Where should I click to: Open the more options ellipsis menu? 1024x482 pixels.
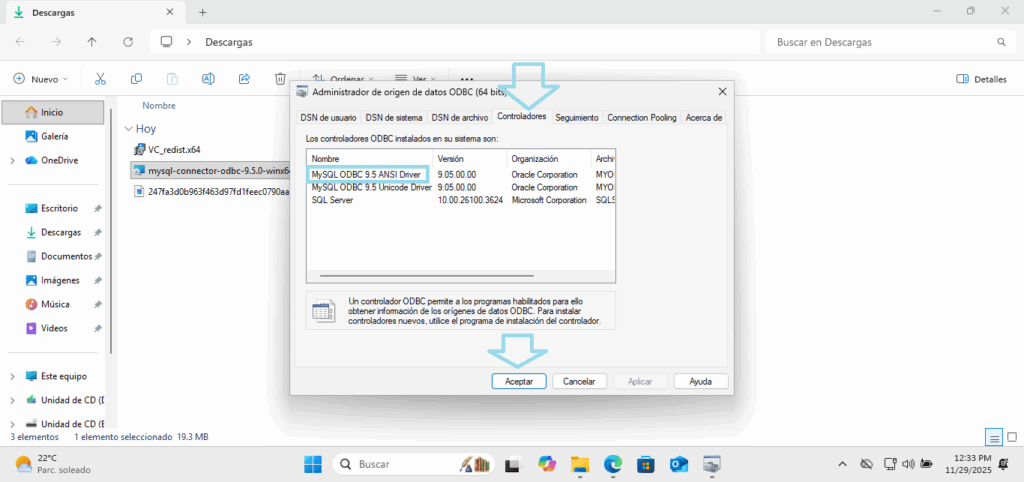466,79
